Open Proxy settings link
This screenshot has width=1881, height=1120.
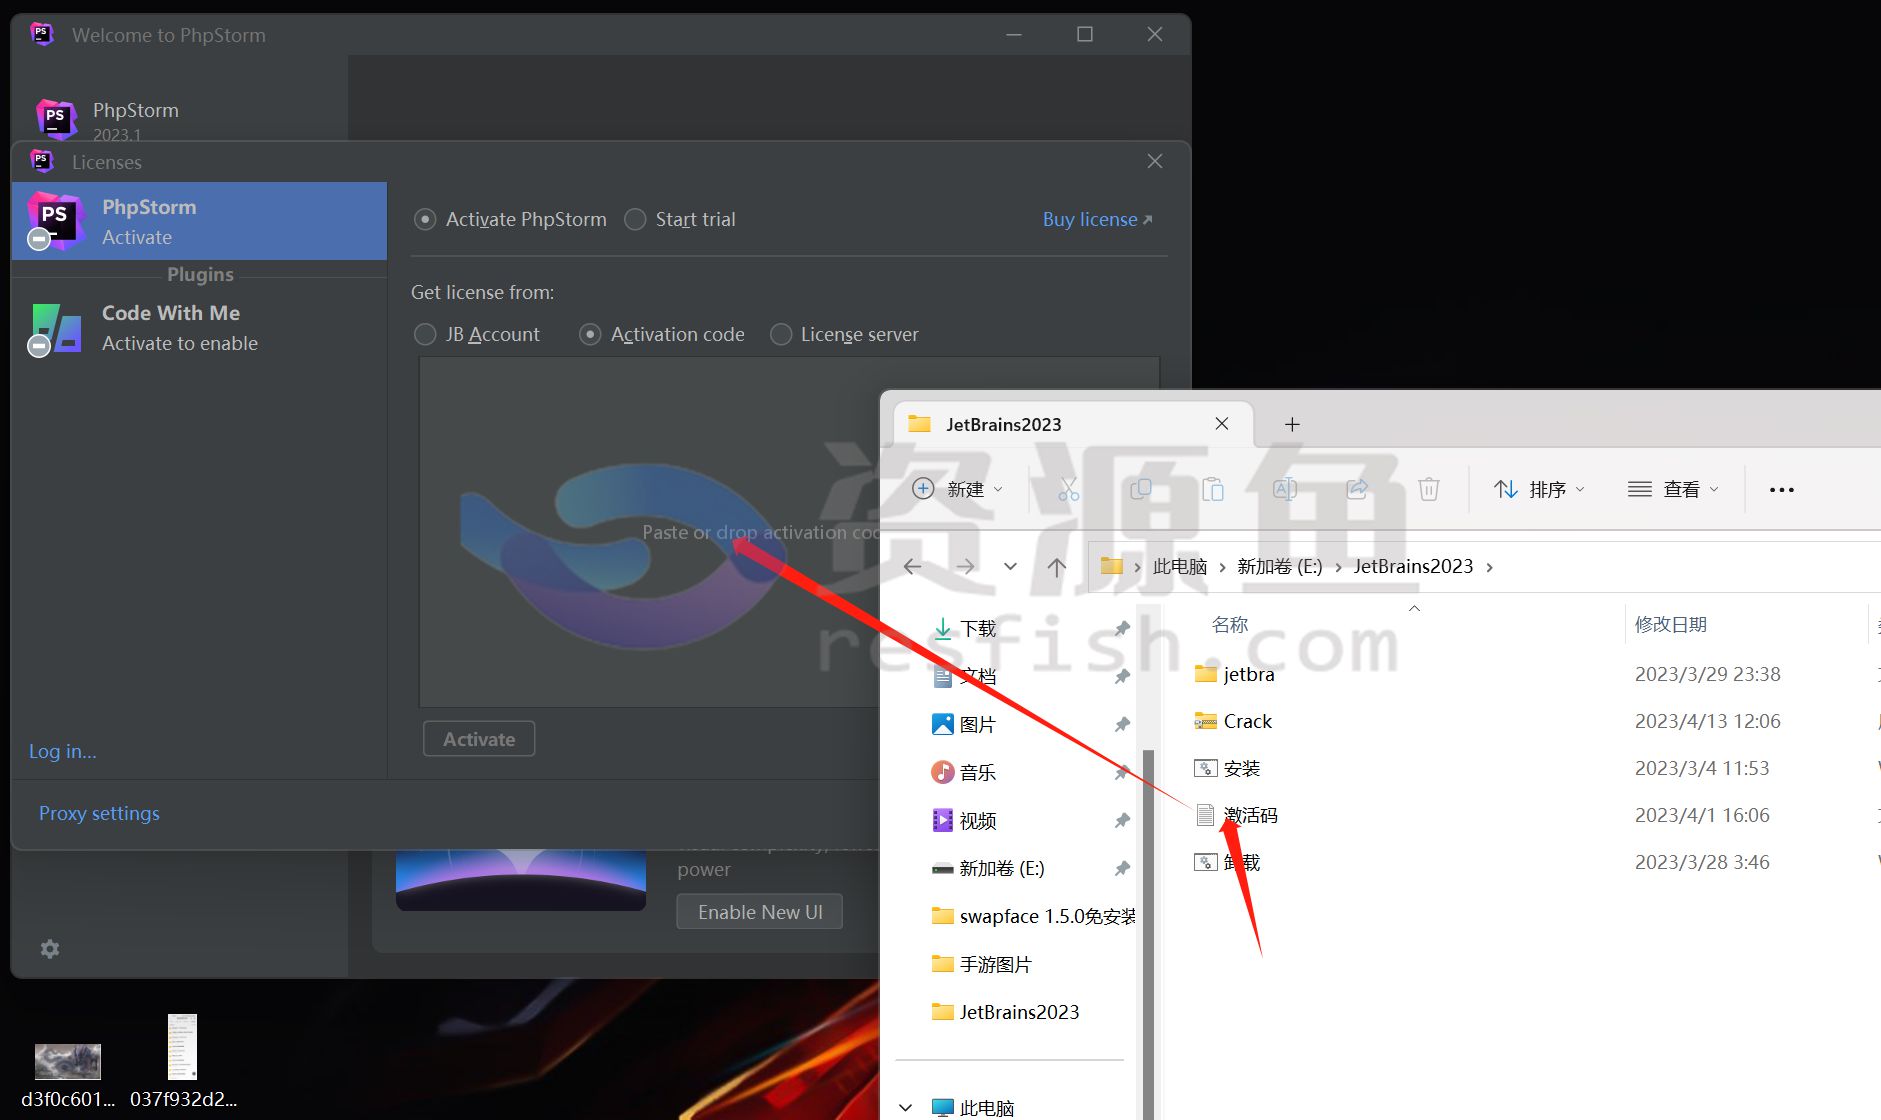pos(99,813)
